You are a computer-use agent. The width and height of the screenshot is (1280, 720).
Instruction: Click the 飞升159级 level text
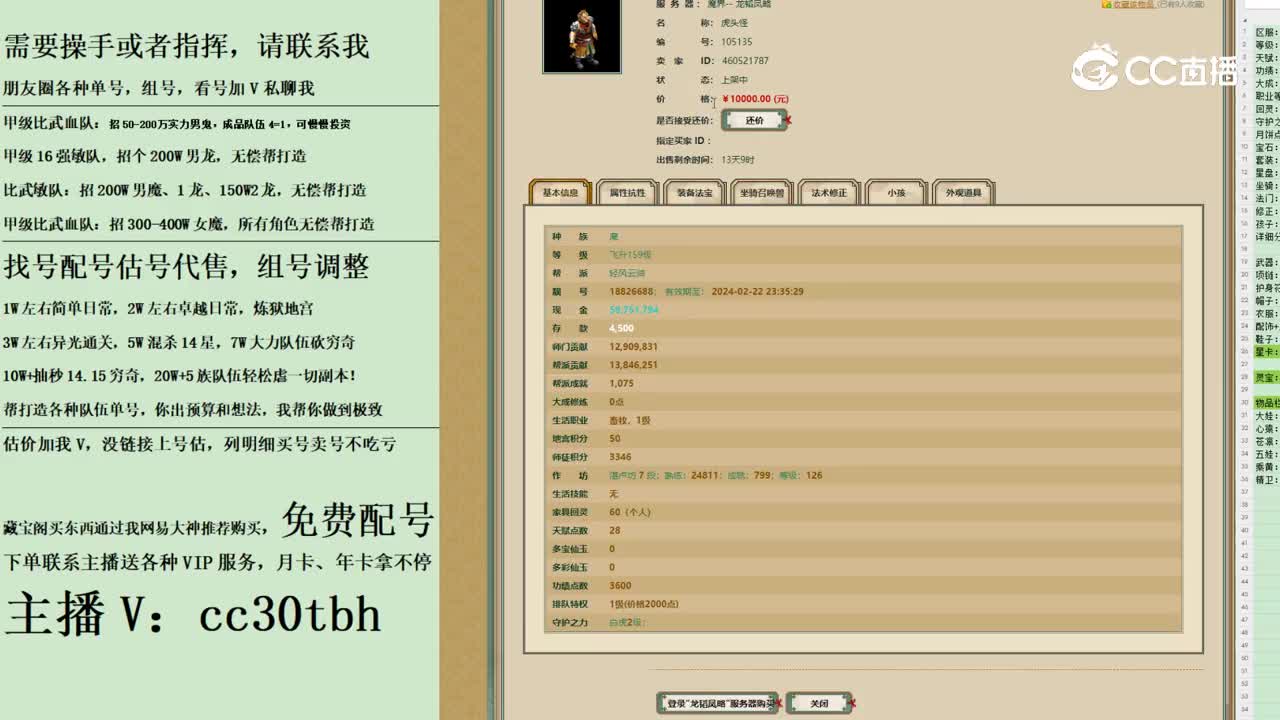630,255
